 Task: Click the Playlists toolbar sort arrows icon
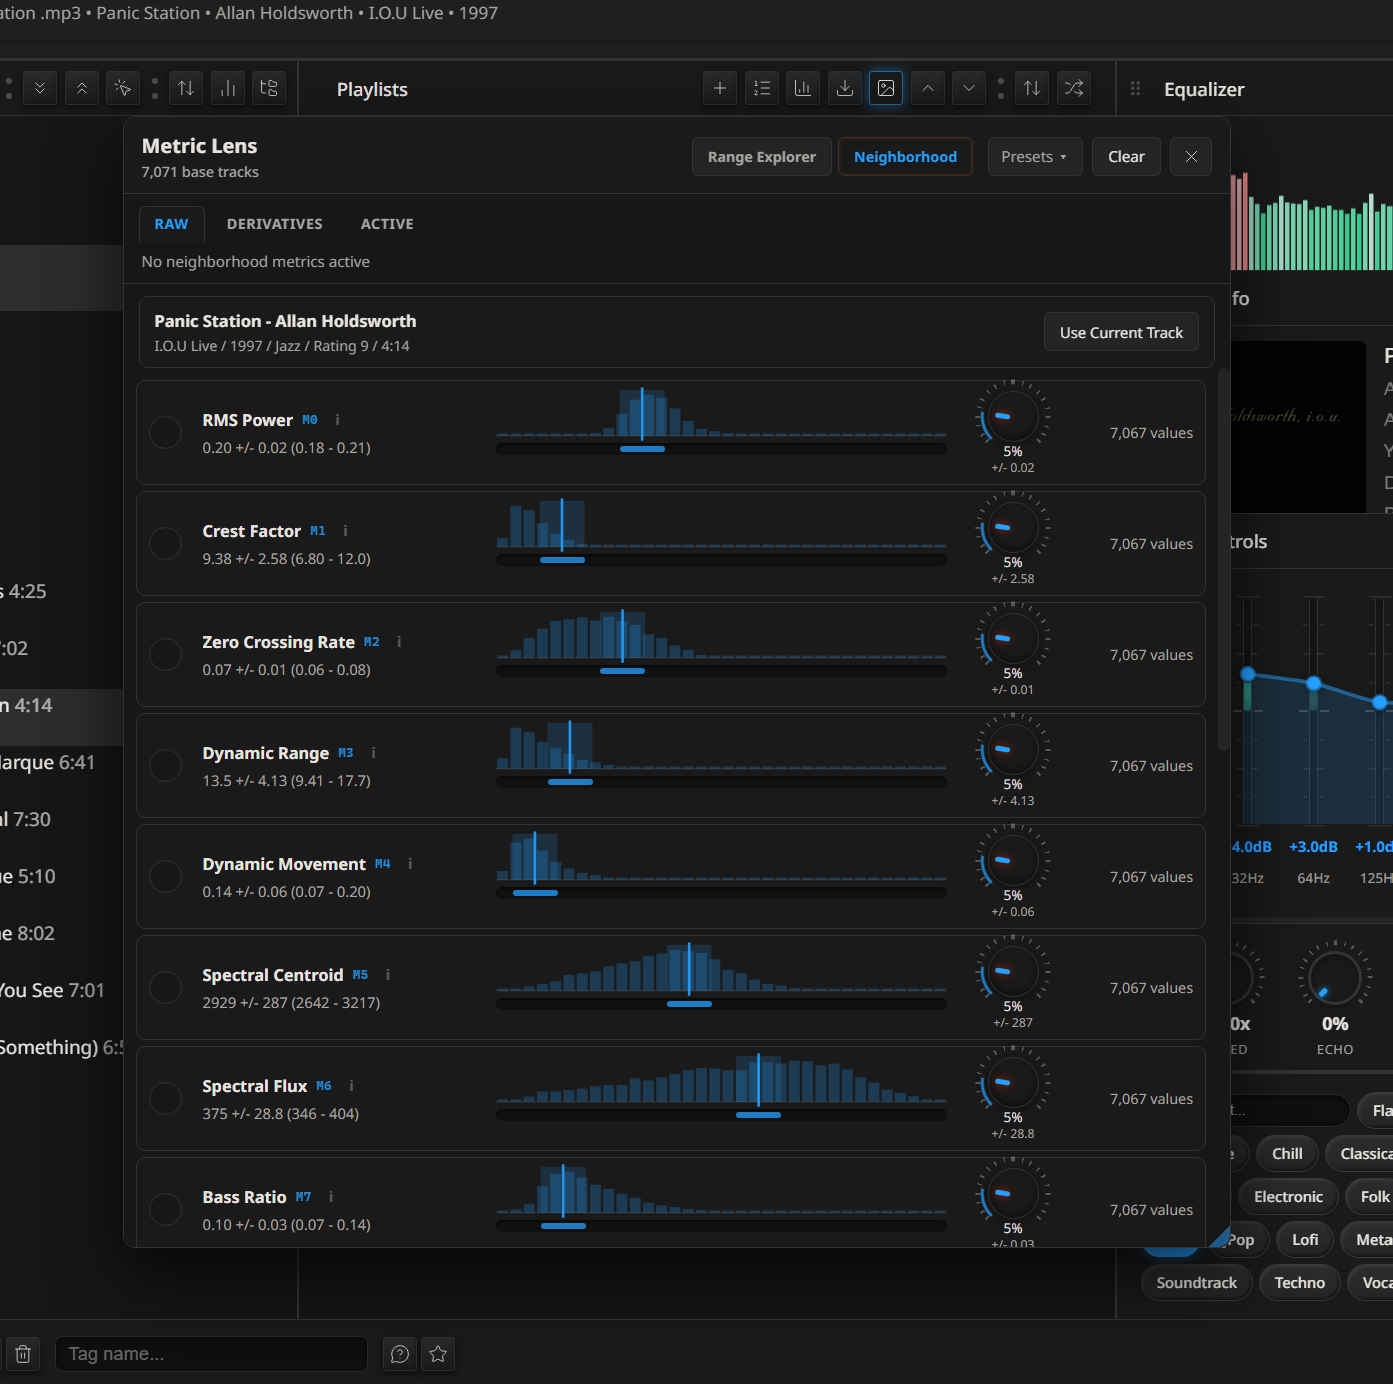1032,88
